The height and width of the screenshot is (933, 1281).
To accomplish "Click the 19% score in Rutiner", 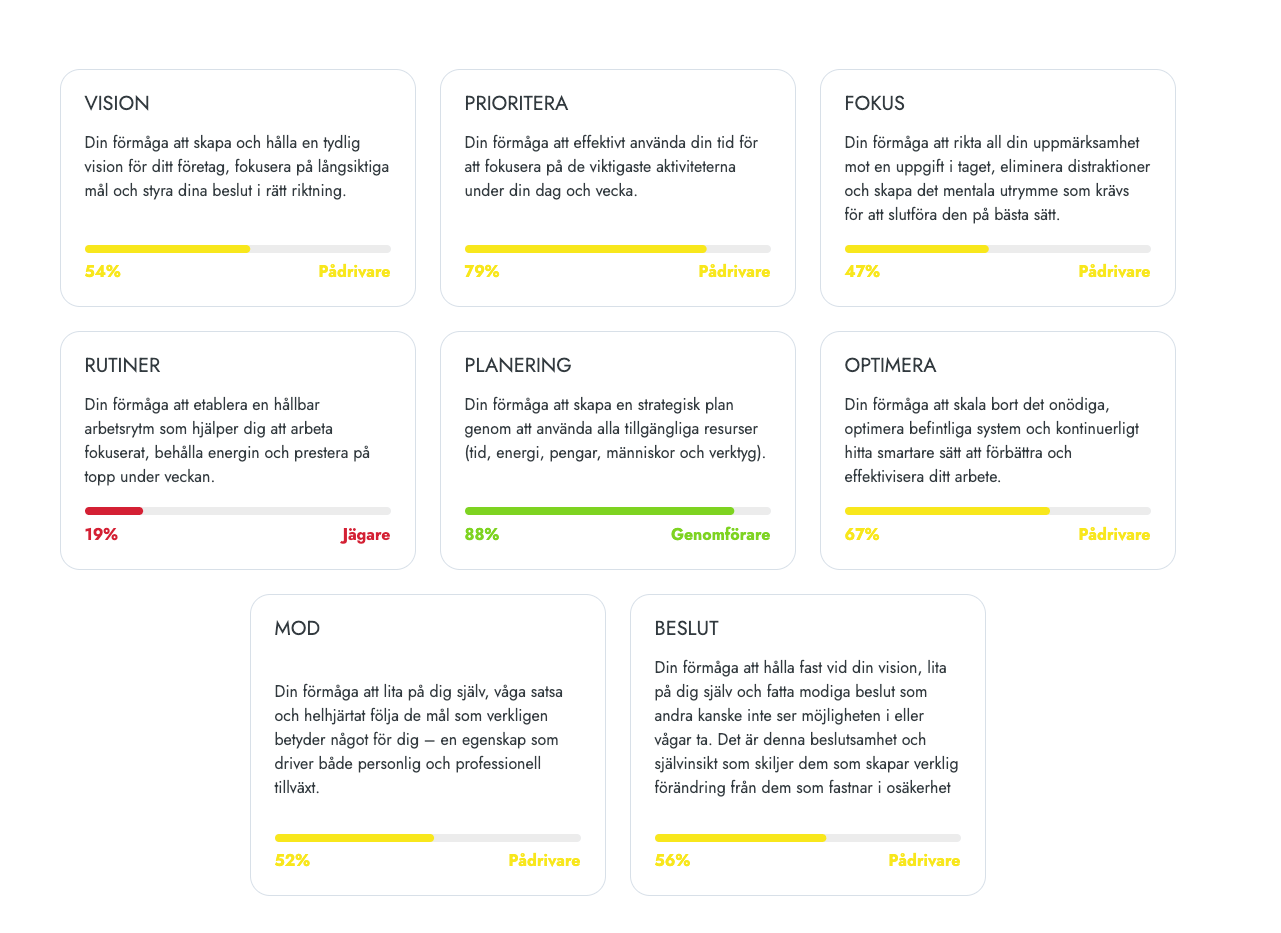I will tap(101, 535).
